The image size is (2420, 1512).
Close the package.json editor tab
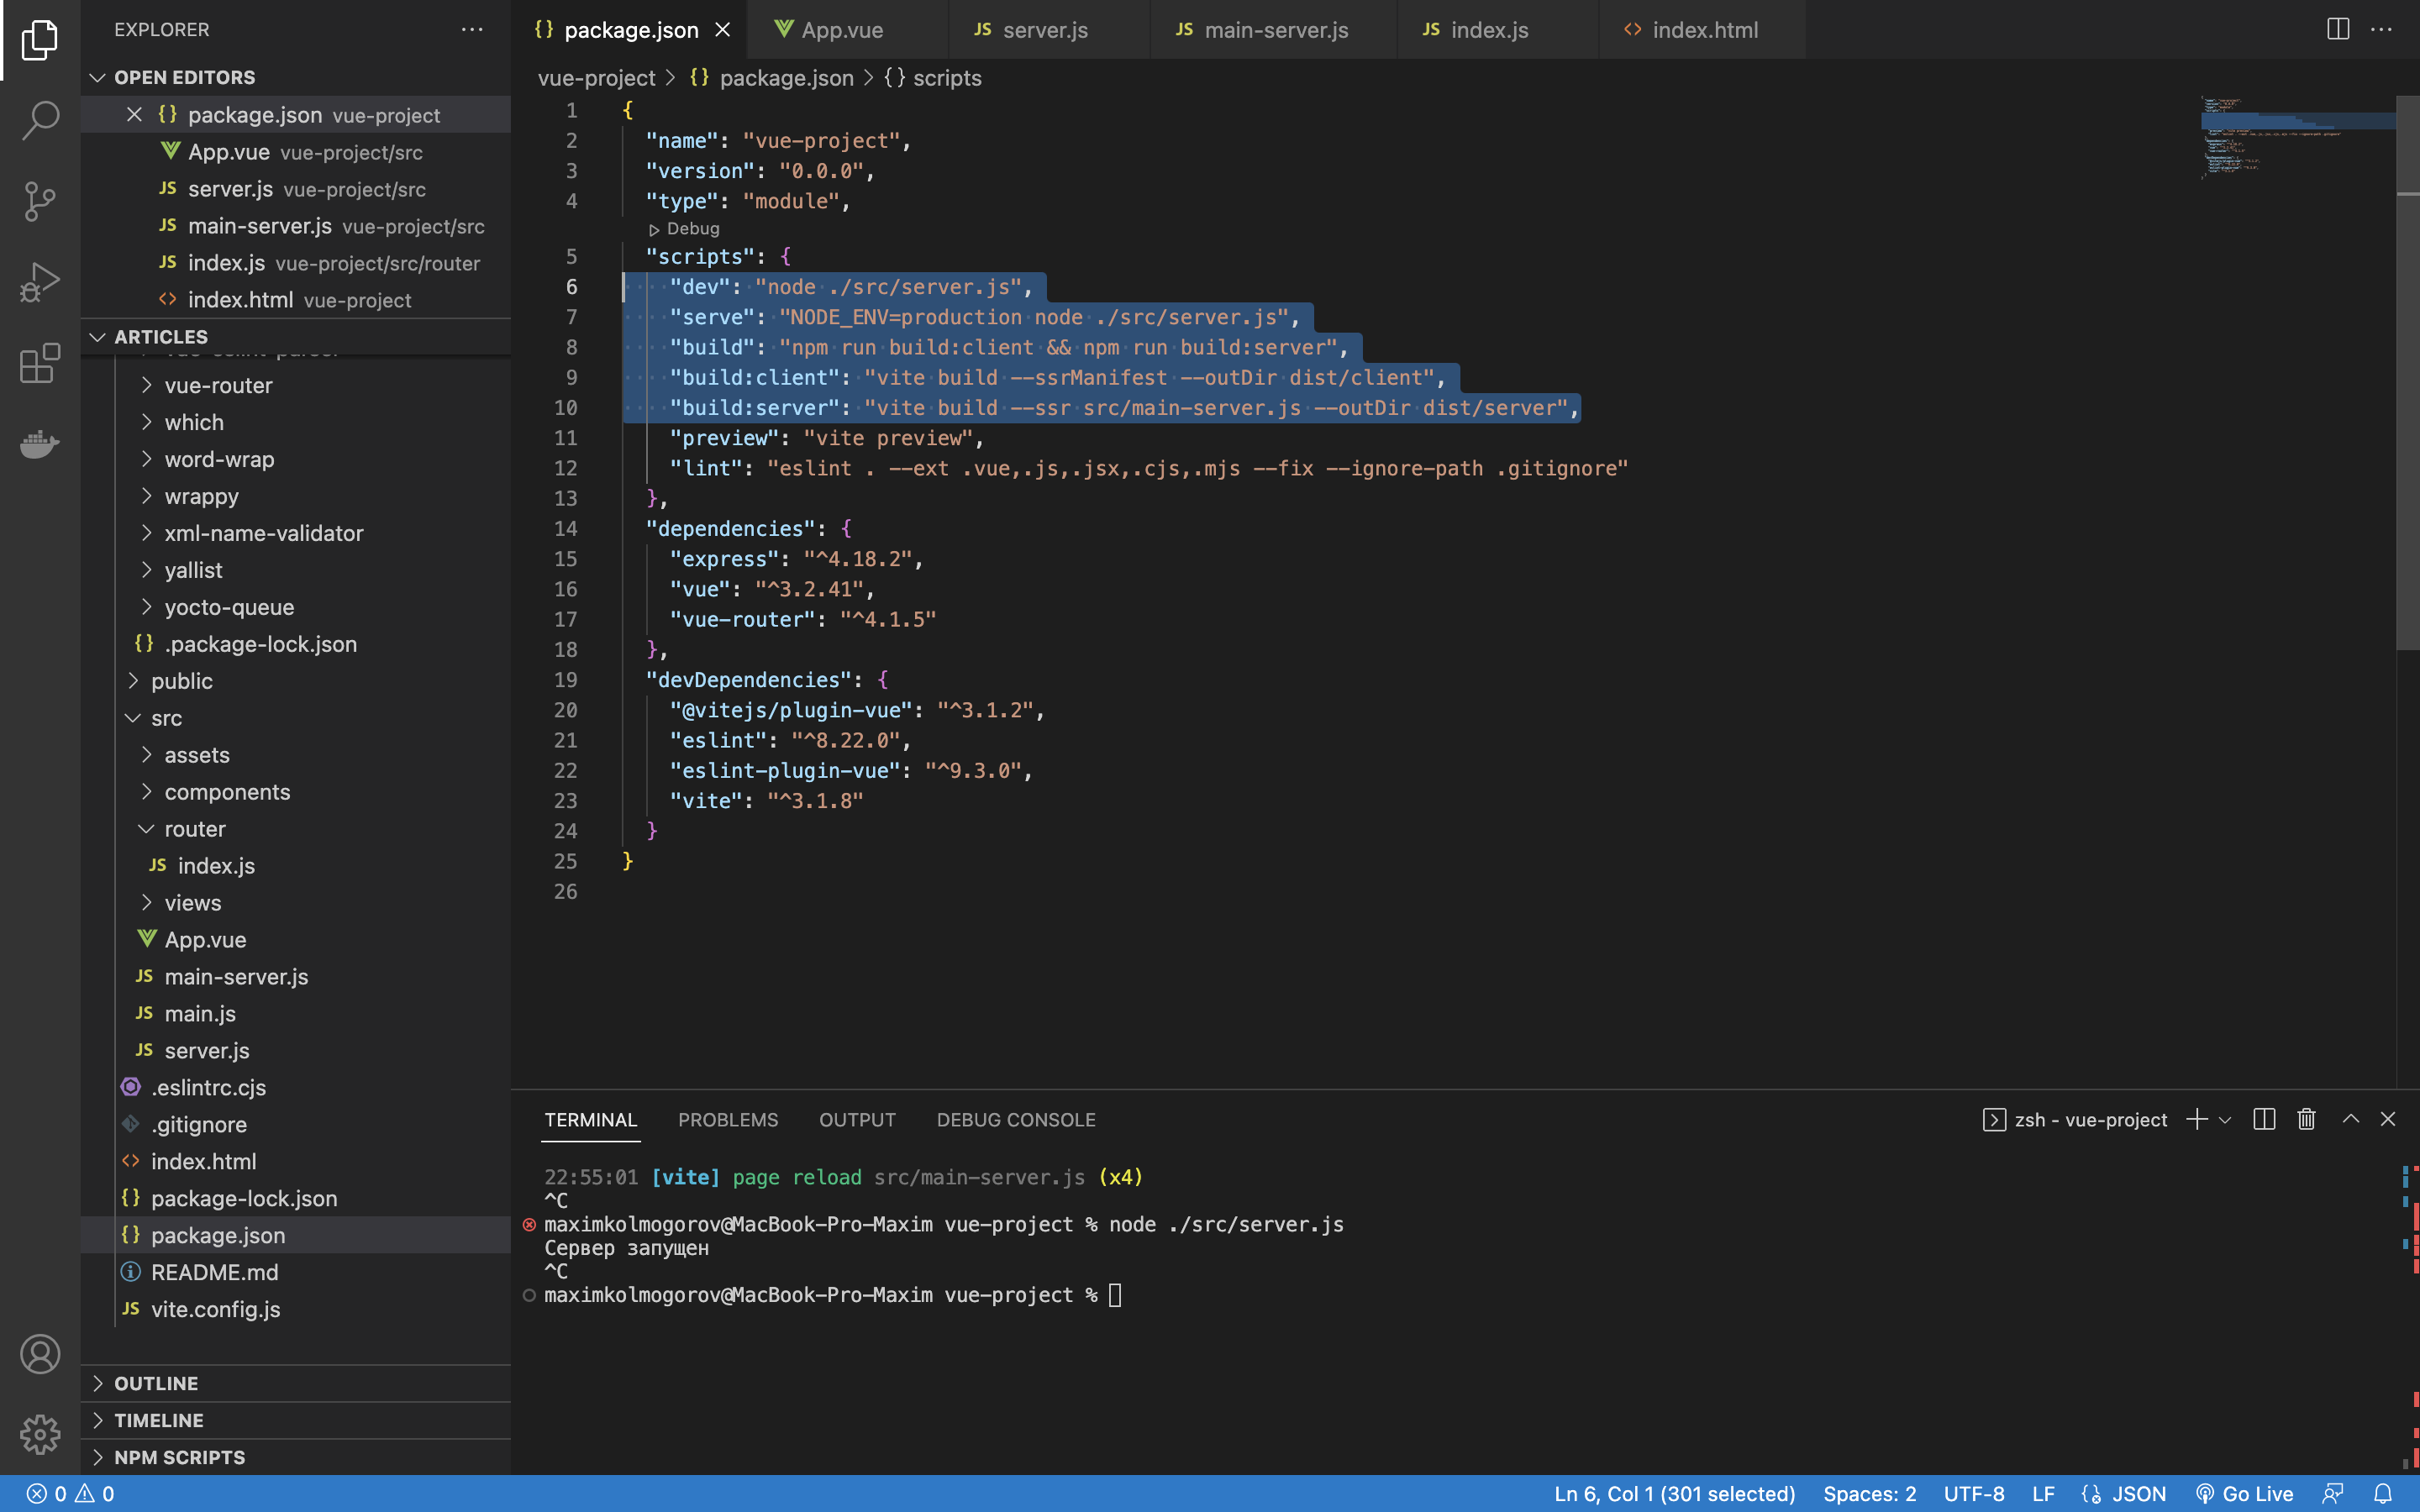point(723,30)
